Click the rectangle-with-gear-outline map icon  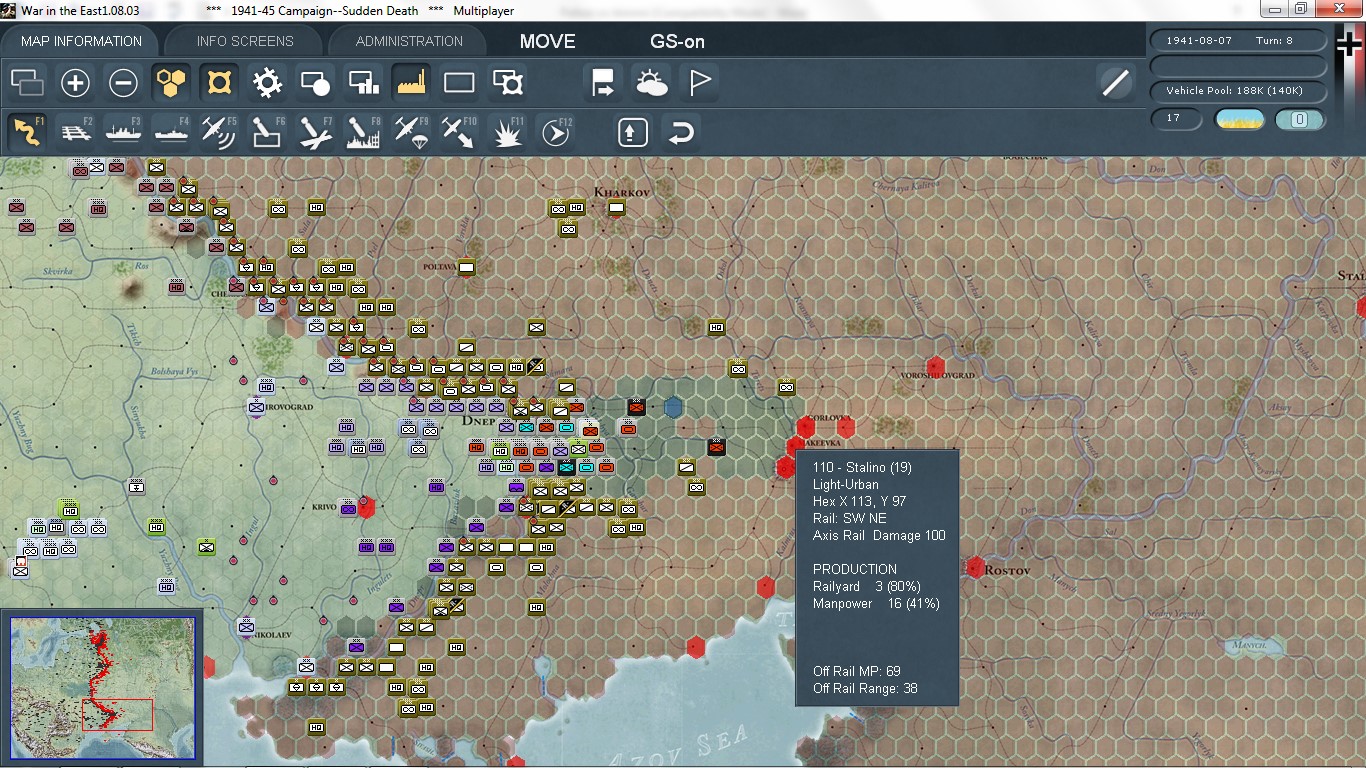pos(508,82)
